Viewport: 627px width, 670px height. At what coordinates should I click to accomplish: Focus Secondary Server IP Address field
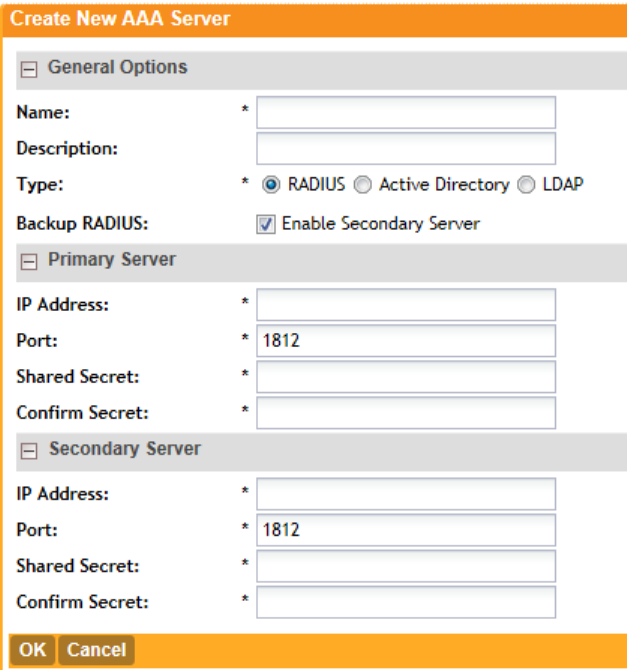coord(405,494)
